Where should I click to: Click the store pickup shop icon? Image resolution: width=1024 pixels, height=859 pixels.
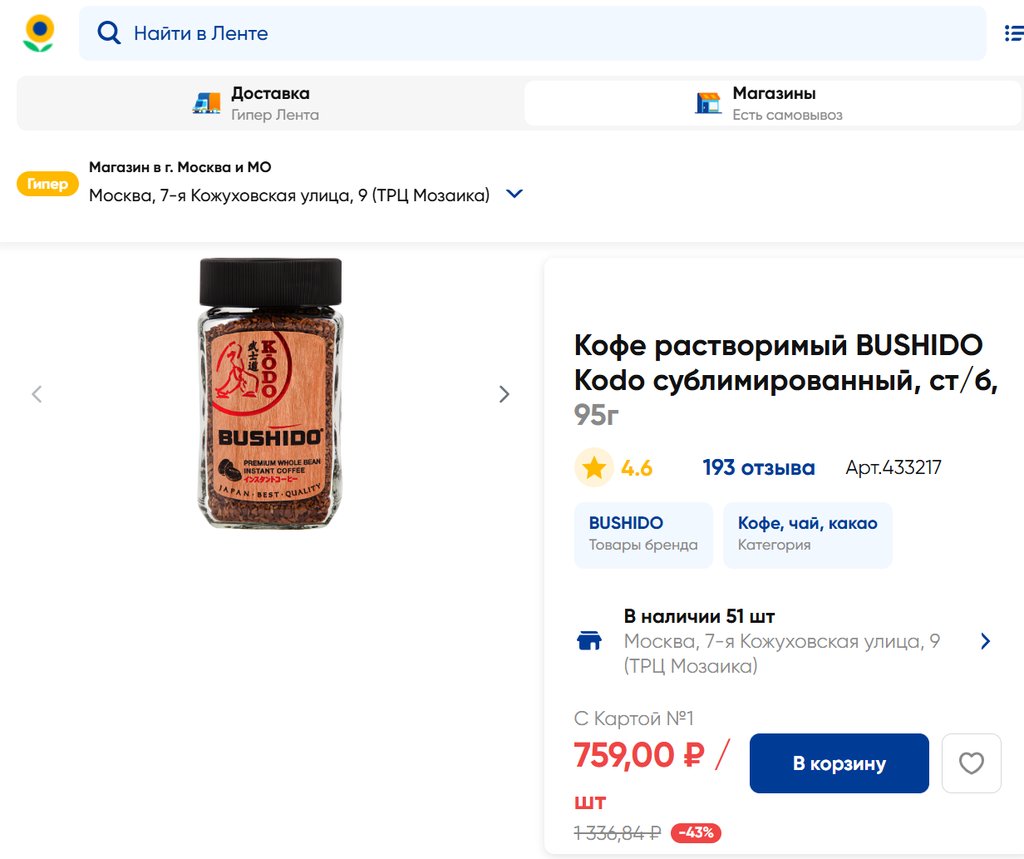pyautogui.click(x=708, y=103)
